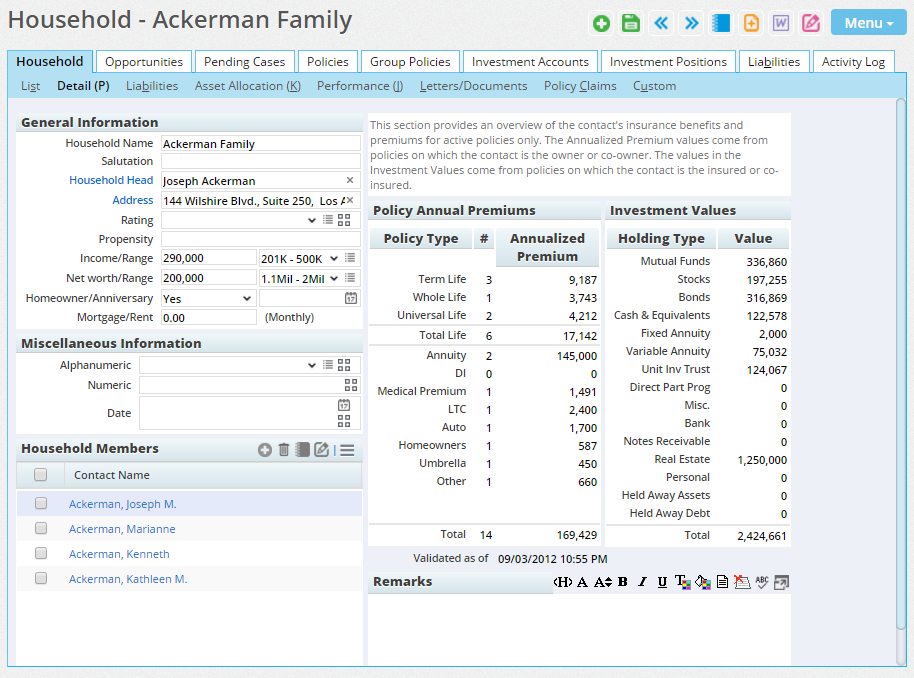Check the box beside Ackerman, Kathleen M.
This screenshot has width=914, height=678.
pyautogui.click(x=41, y=578)
